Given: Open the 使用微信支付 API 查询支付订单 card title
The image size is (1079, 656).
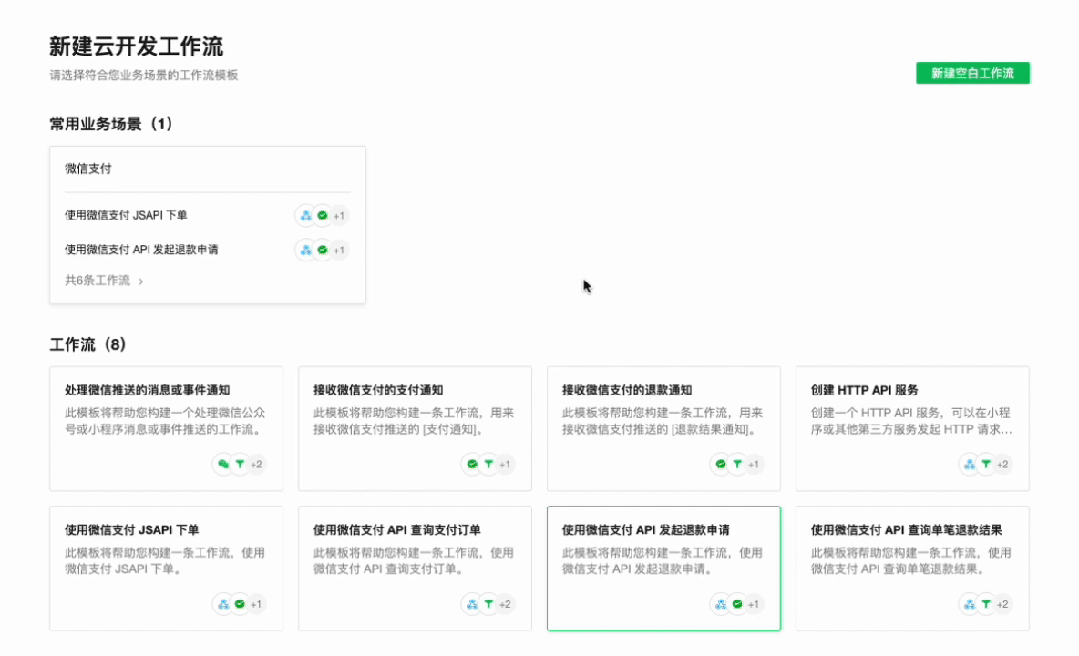Looking at the screenshot, I should click(x=397, y=530).
